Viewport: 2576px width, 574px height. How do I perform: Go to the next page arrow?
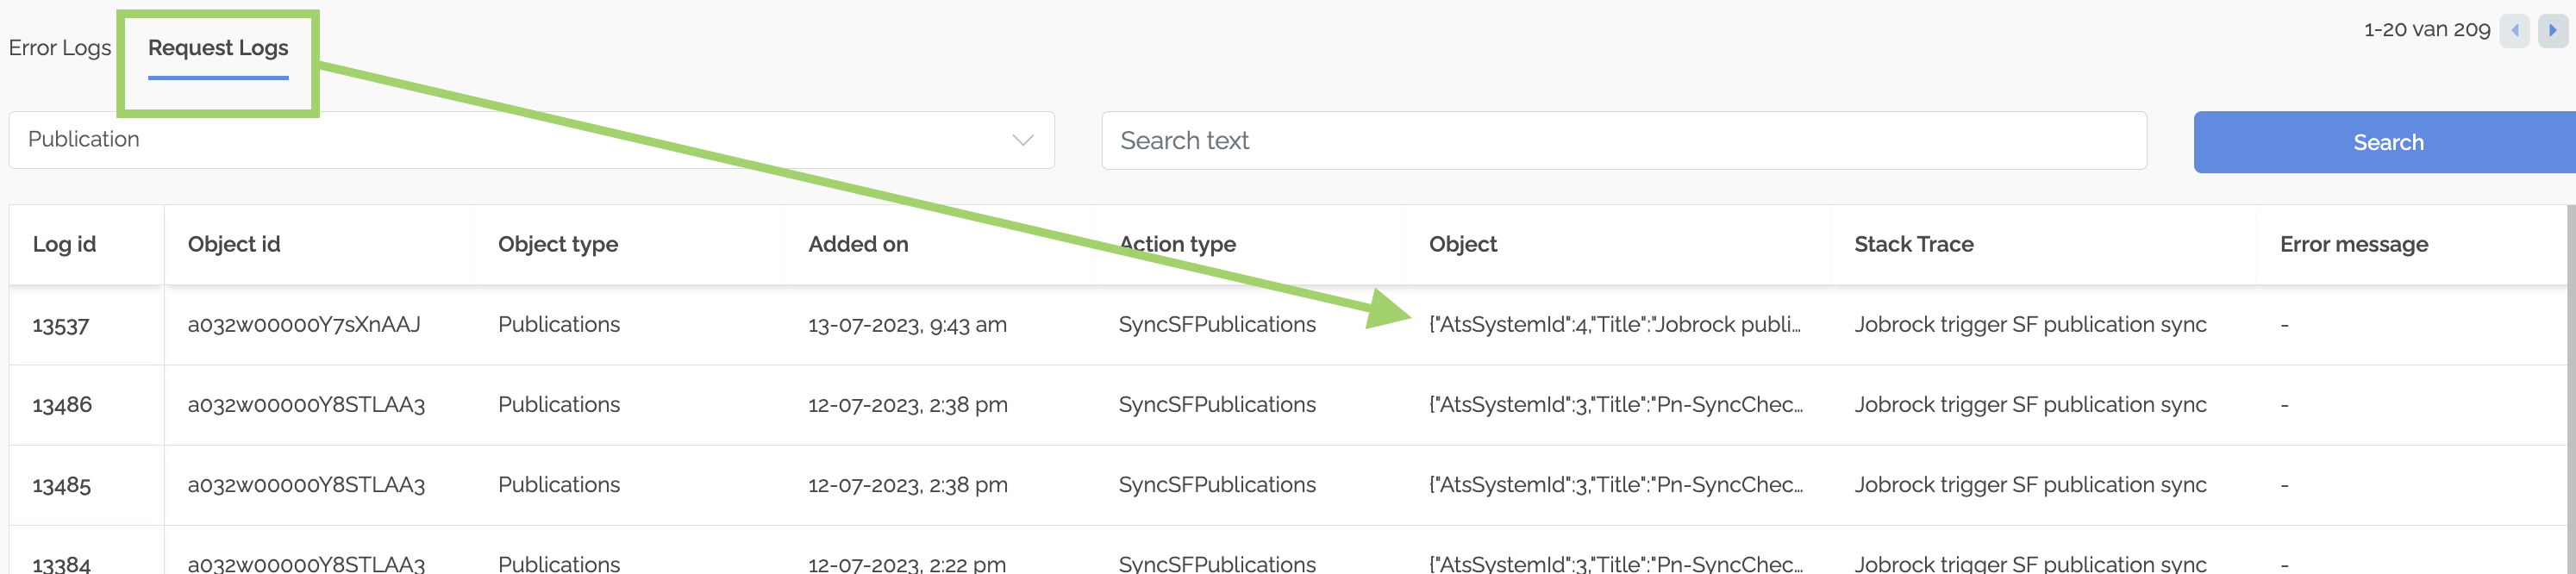coord(2552,31)
